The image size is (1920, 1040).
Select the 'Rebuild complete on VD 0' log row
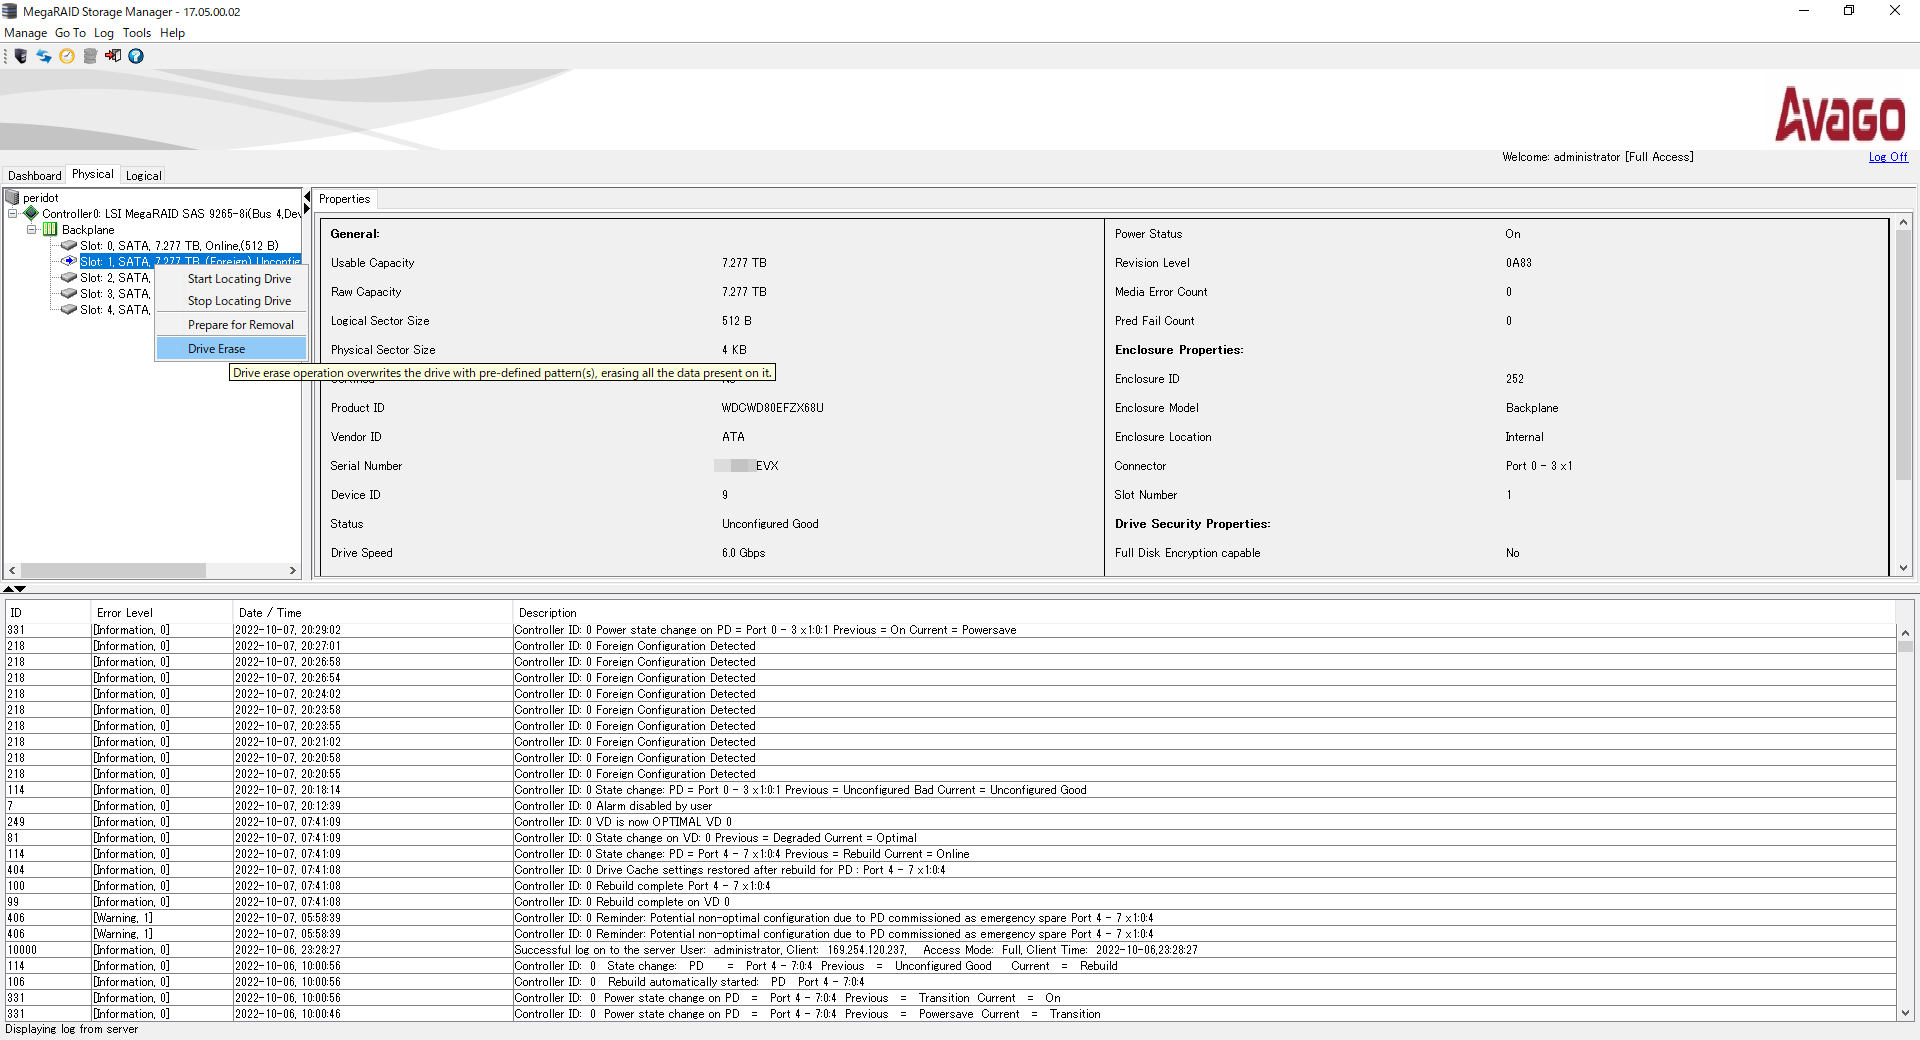coord(950,902)
